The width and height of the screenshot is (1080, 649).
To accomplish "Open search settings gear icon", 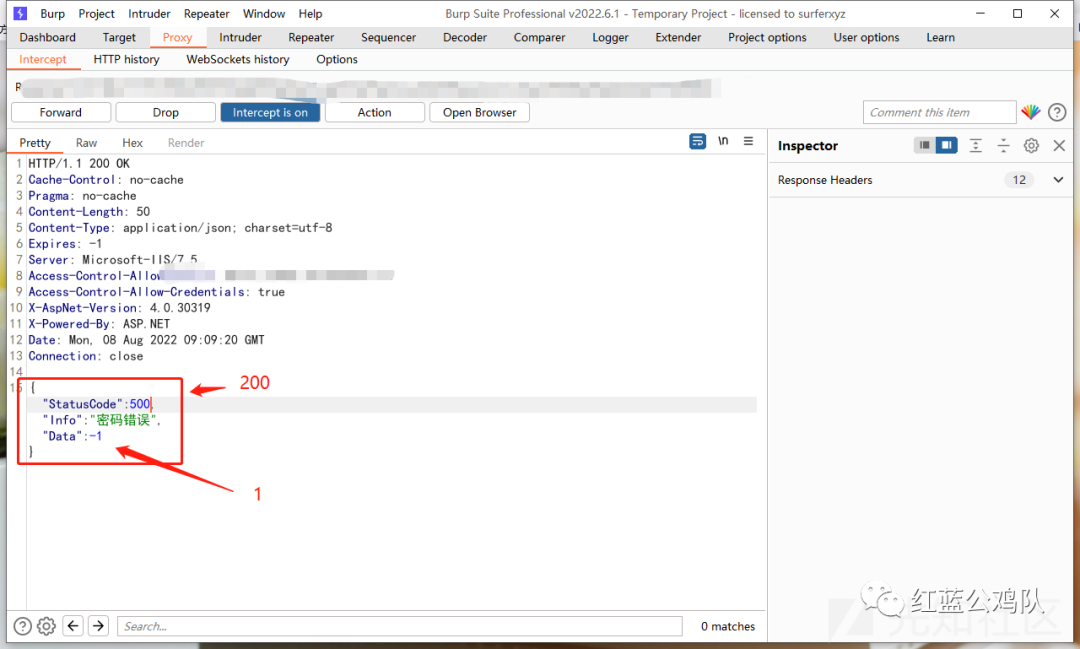I will [x=46, y=626].
